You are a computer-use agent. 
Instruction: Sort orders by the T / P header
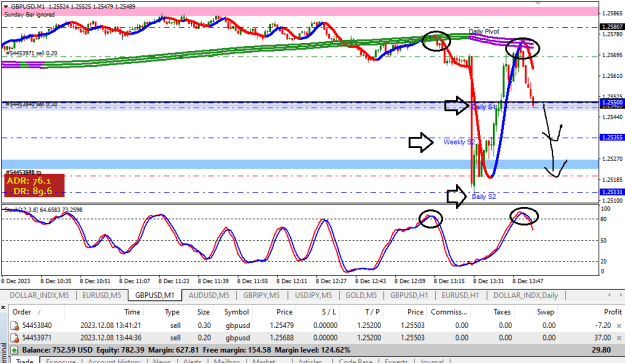click(372, 312)
